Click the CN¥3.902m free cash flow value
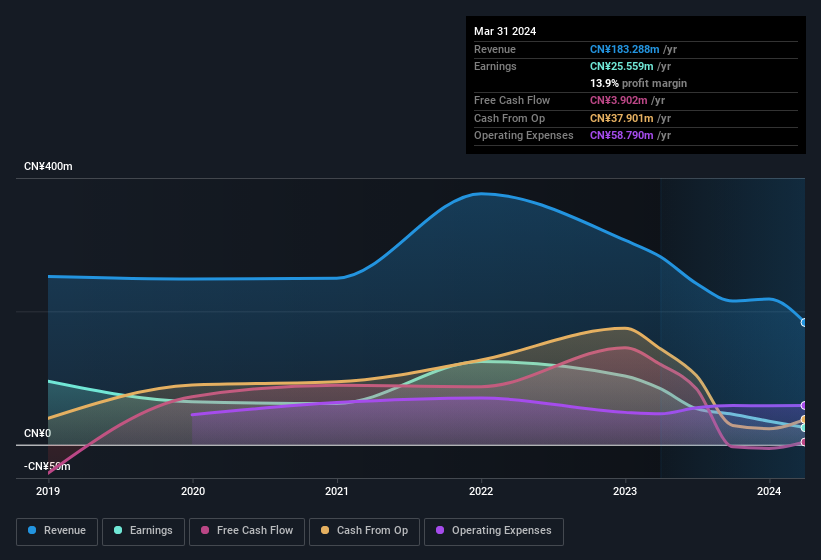 (618, 100)
